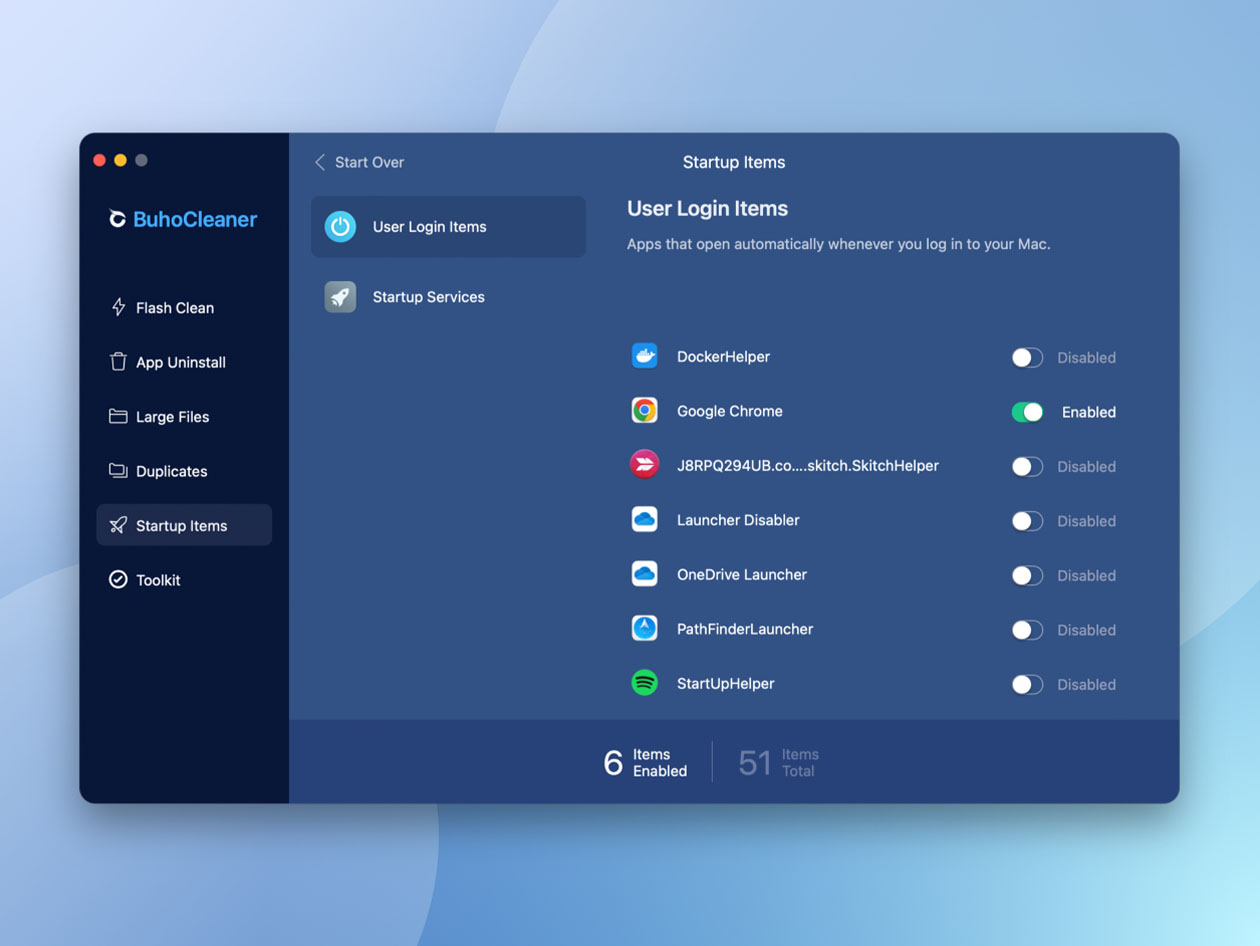Click the BuhoCleaner logo
The height and width of the screenshot is (946, 1260).
tap(182, 219)
